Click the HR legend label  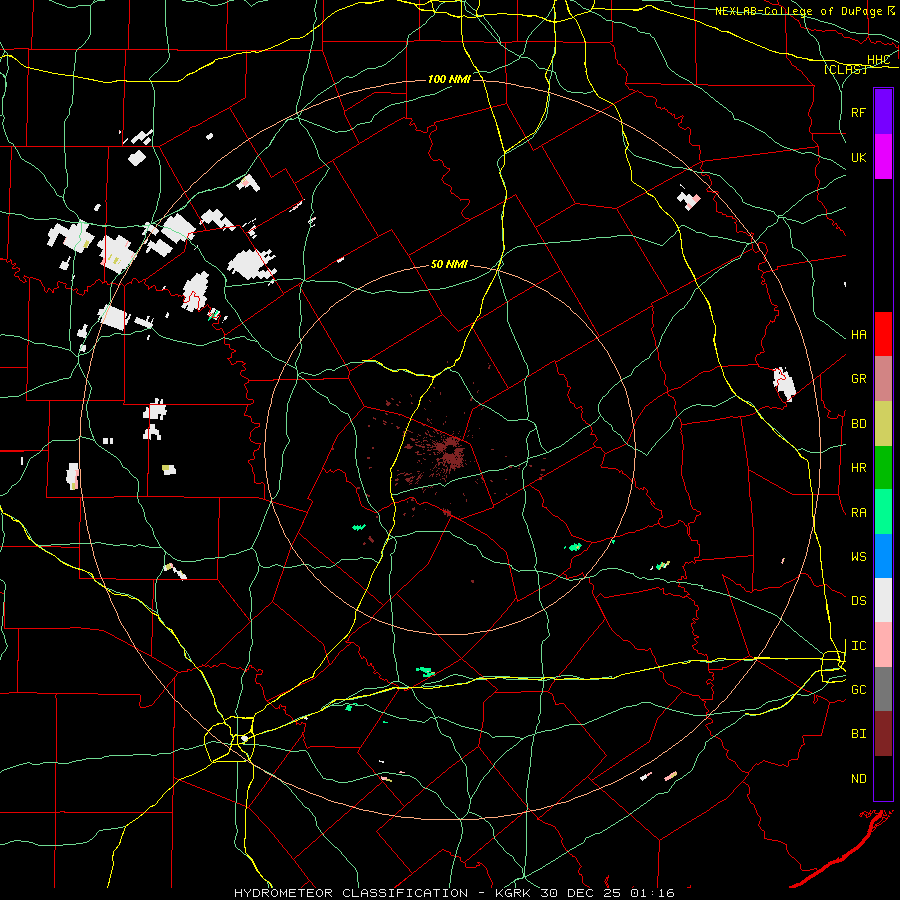coord(859,468)
